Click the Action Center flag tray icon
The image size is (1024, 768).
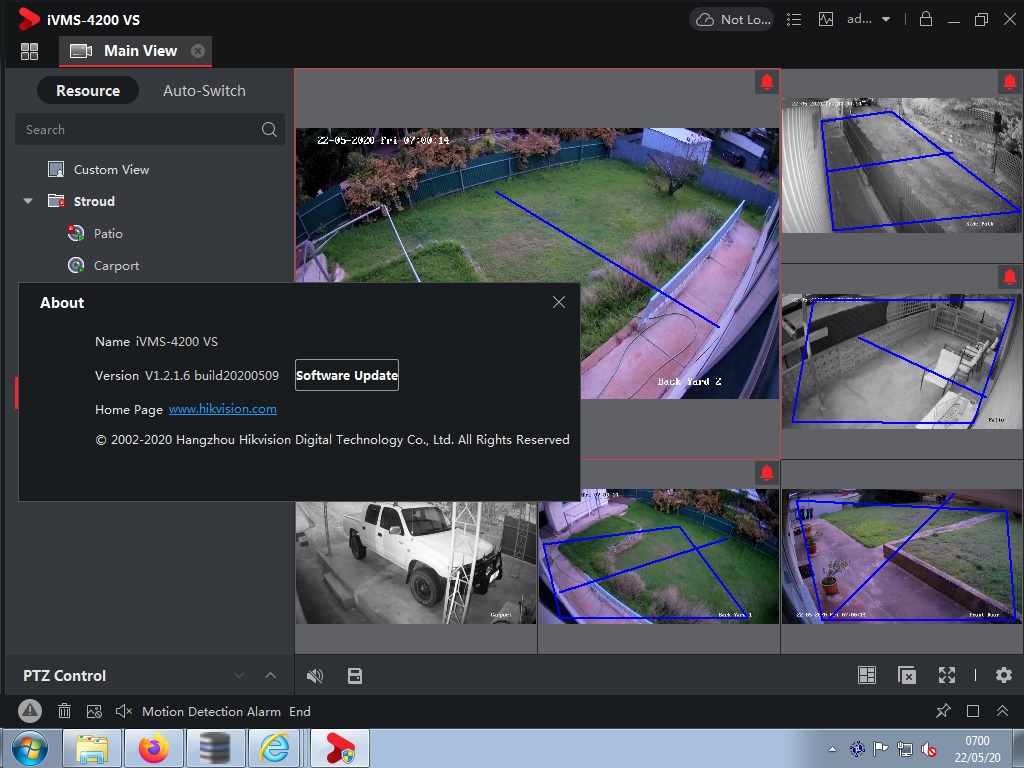(x=881, y=749)
